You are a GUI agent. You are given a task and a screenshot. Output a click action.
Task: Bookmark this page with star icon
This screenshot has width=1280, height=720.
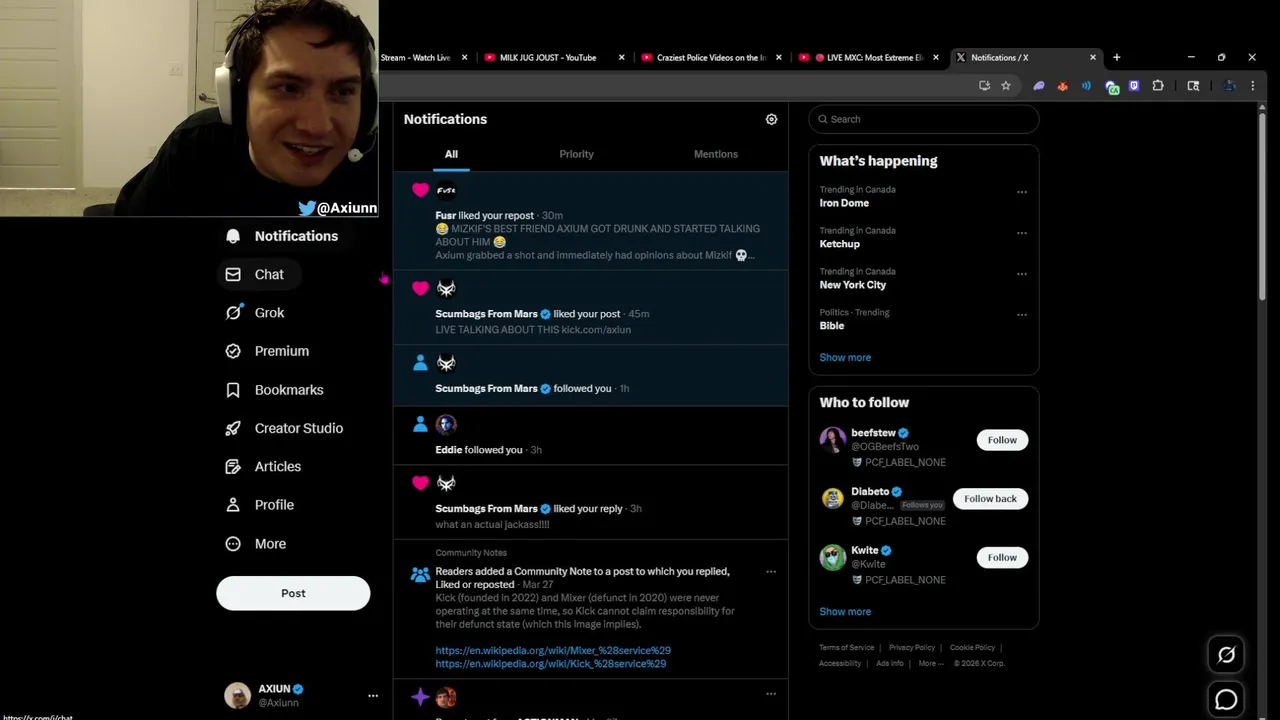coord(1006,86)
